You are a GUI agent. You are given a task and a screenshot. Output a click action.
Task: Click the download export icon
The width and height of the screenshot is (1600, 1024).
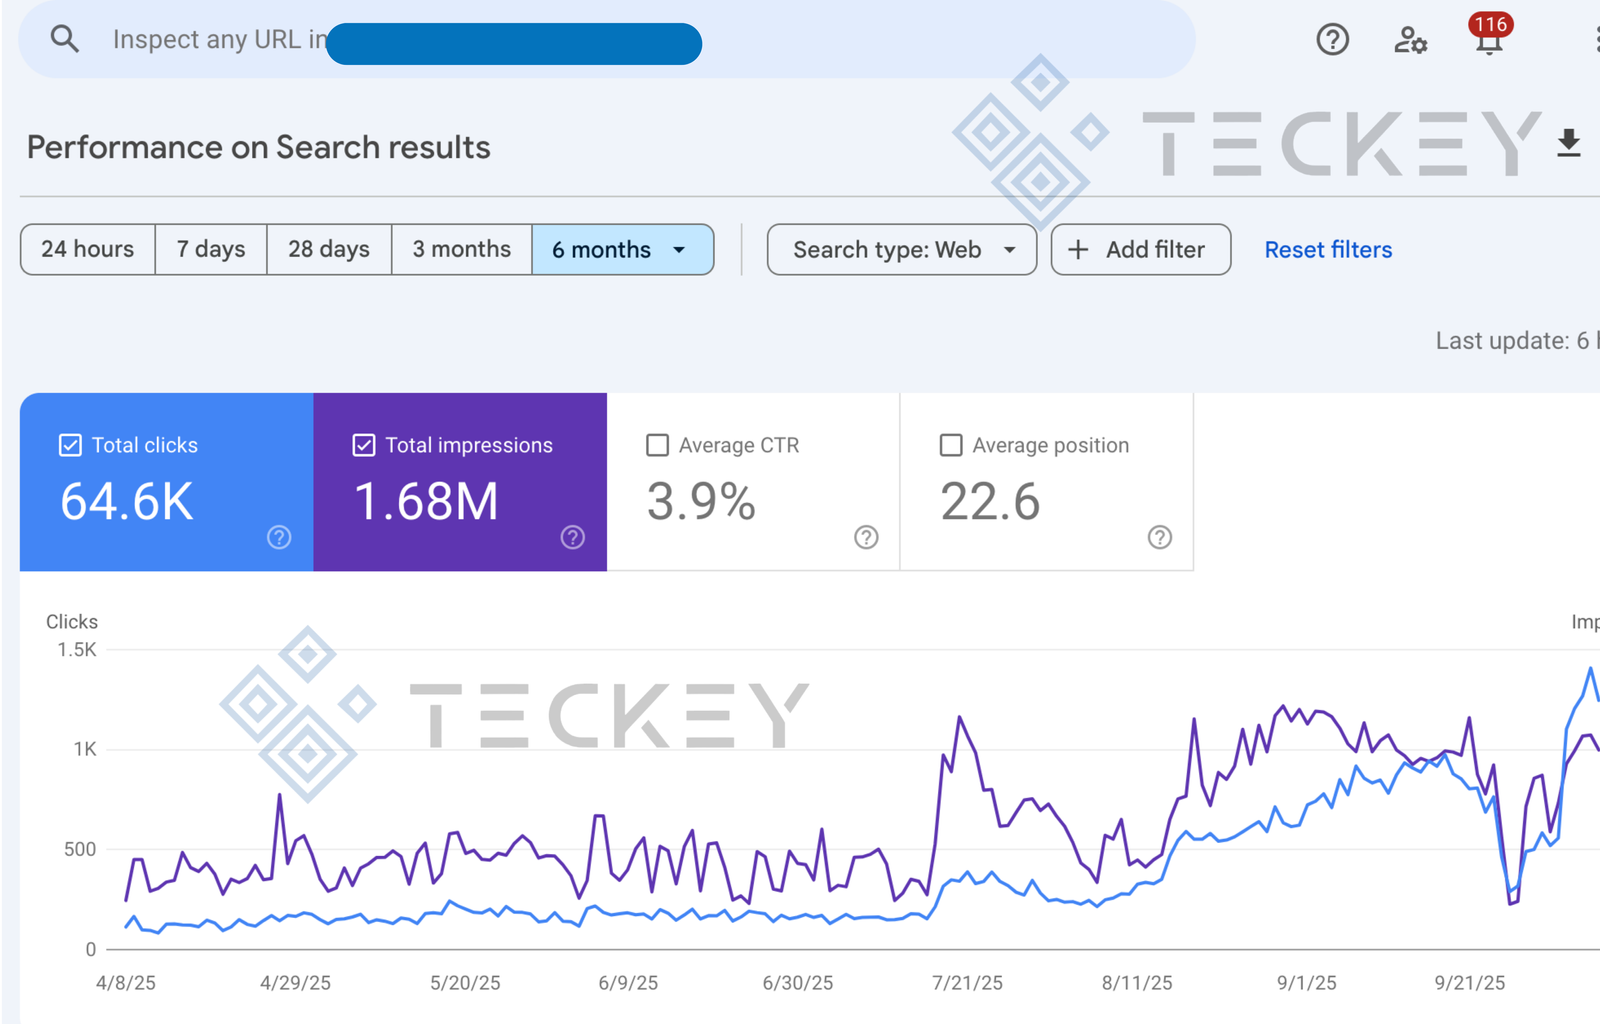[1568, 144]
